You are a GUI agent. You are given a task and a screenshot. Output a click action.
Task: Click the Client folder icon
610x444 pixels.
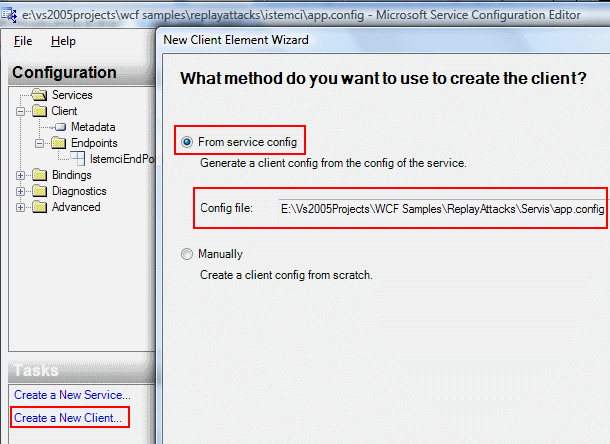point(39,111)
